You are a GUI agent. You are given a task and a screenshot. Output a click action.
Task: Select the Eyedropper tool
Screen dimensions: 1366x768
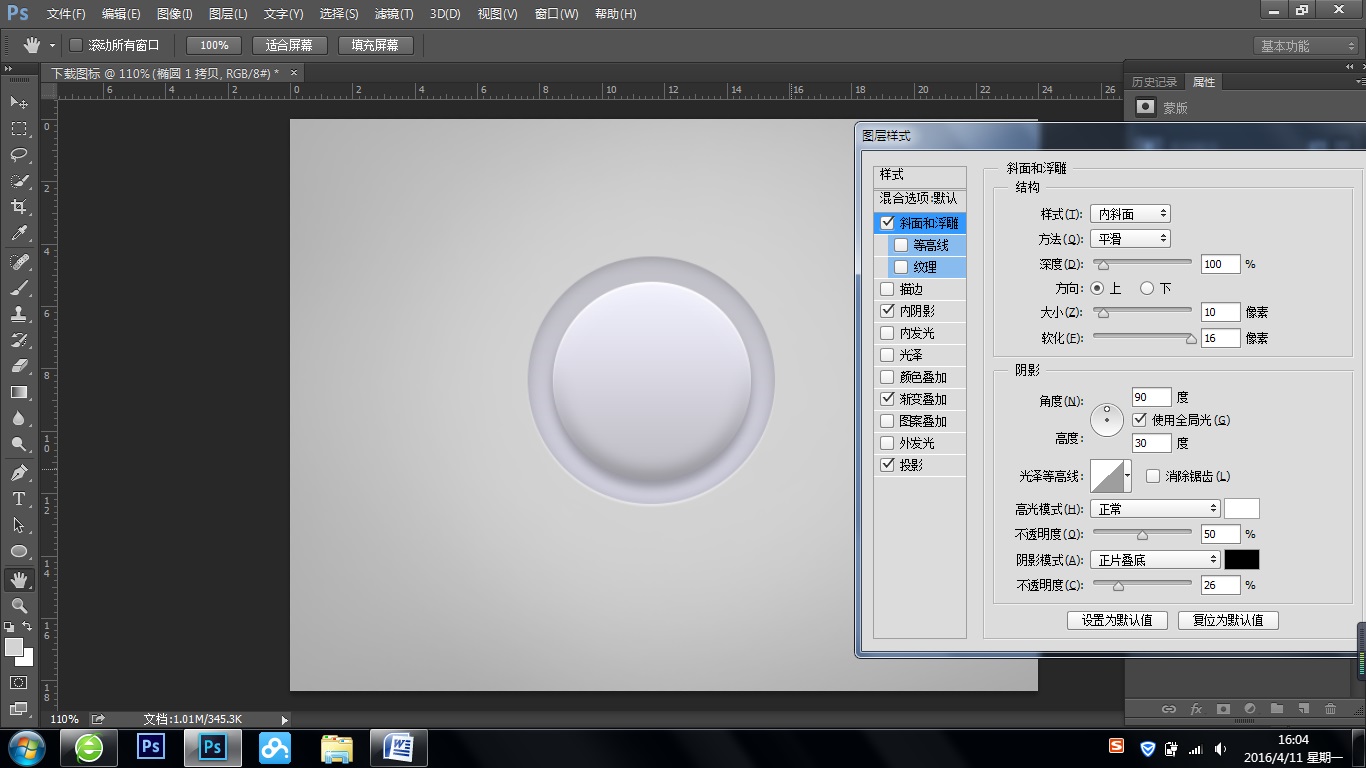pyautogui.click(x=19, y=234)
